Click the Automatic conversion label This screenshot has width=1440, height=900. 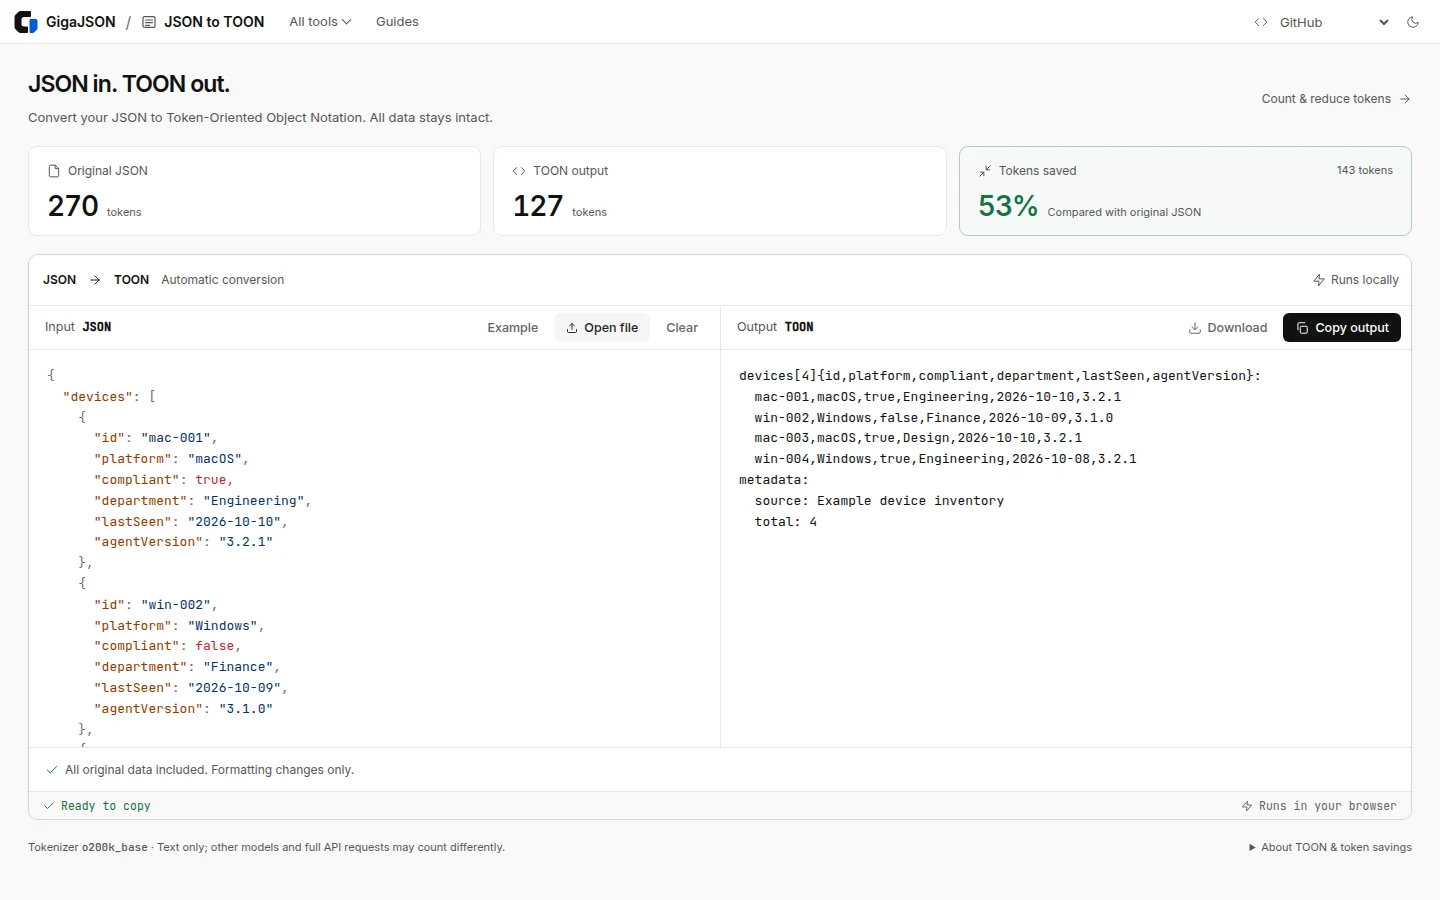(222, 280)
